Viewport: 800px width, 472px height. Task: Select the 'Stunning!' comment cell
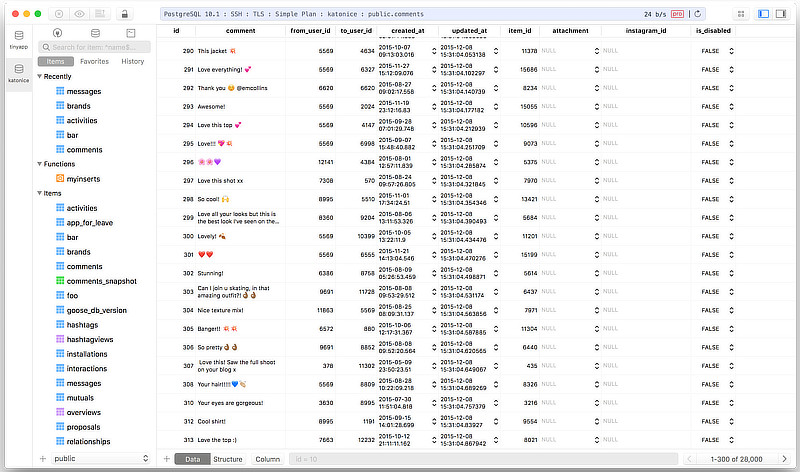(x=240, y=273)
